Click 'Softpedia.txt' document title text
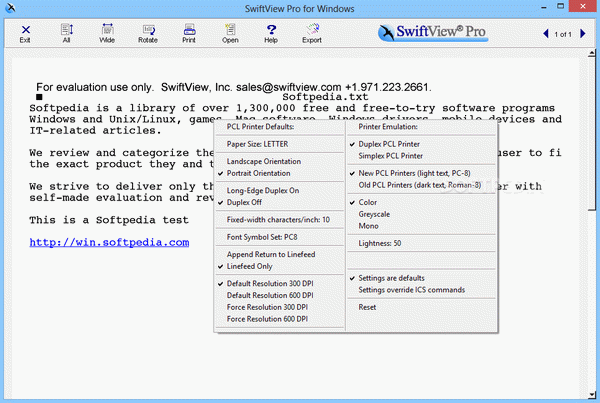Viewport: 600px width, 403px height. pyautogui.click(x=325, y=97)
